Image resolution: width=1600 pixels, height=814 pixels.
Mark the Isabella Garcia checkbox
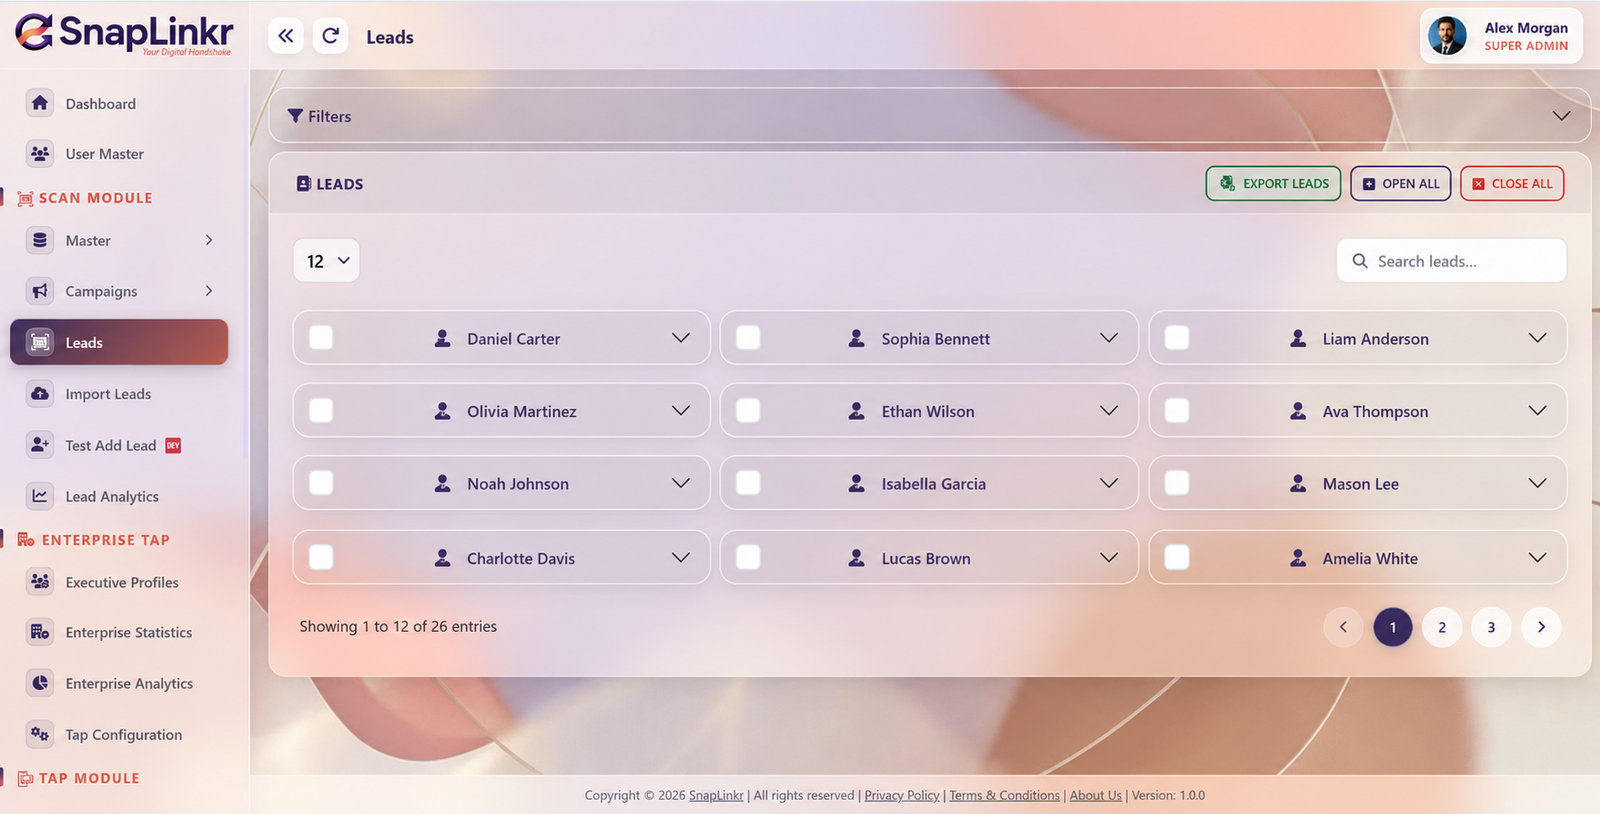(x=748, y=483)
